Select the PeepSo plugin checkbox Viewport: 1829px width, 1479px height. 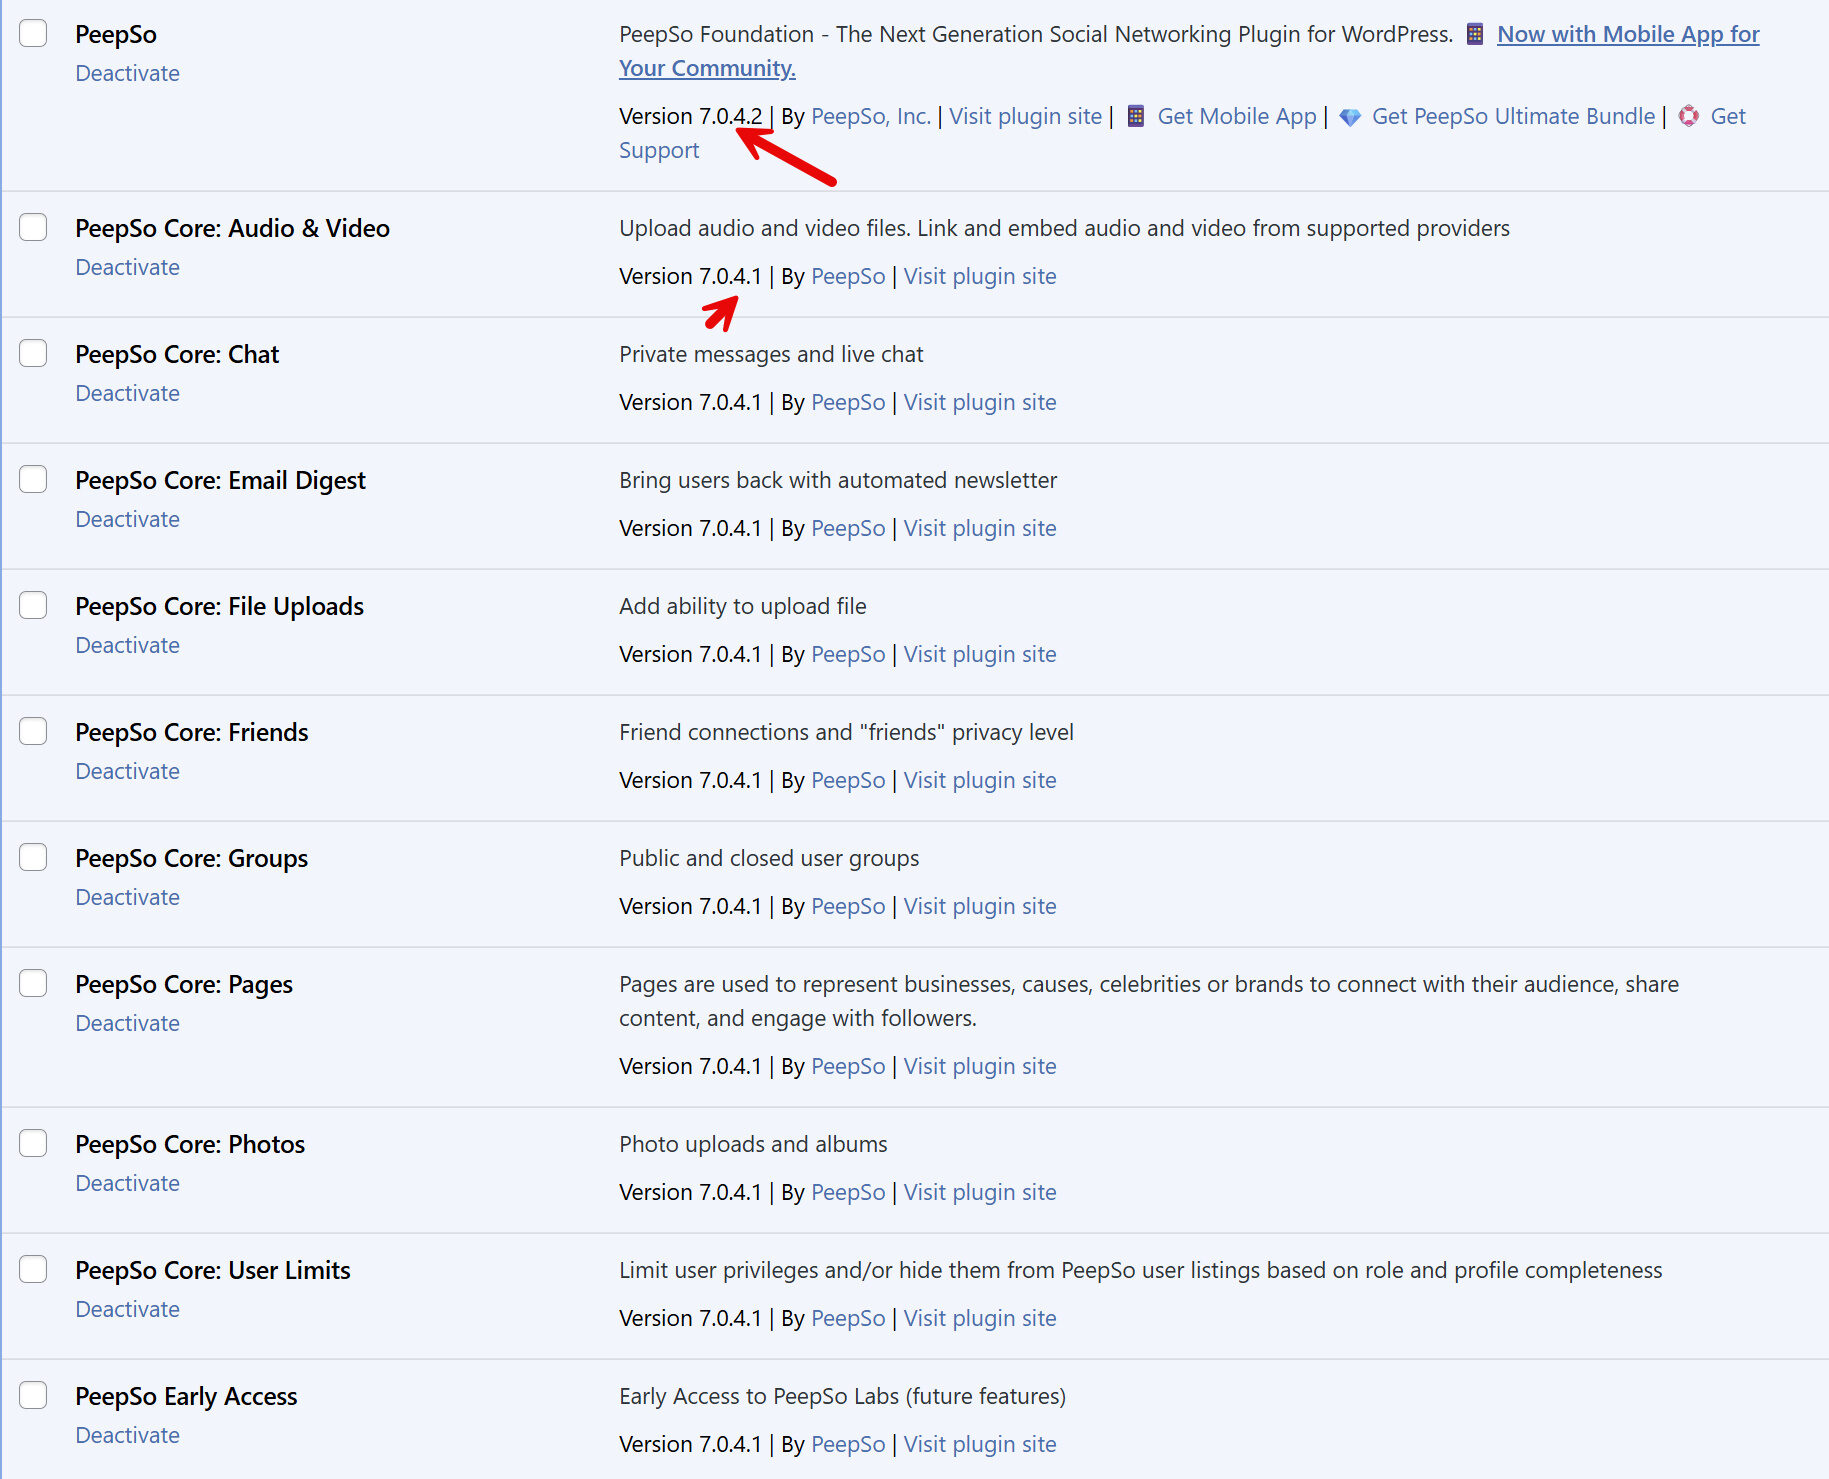33,33
